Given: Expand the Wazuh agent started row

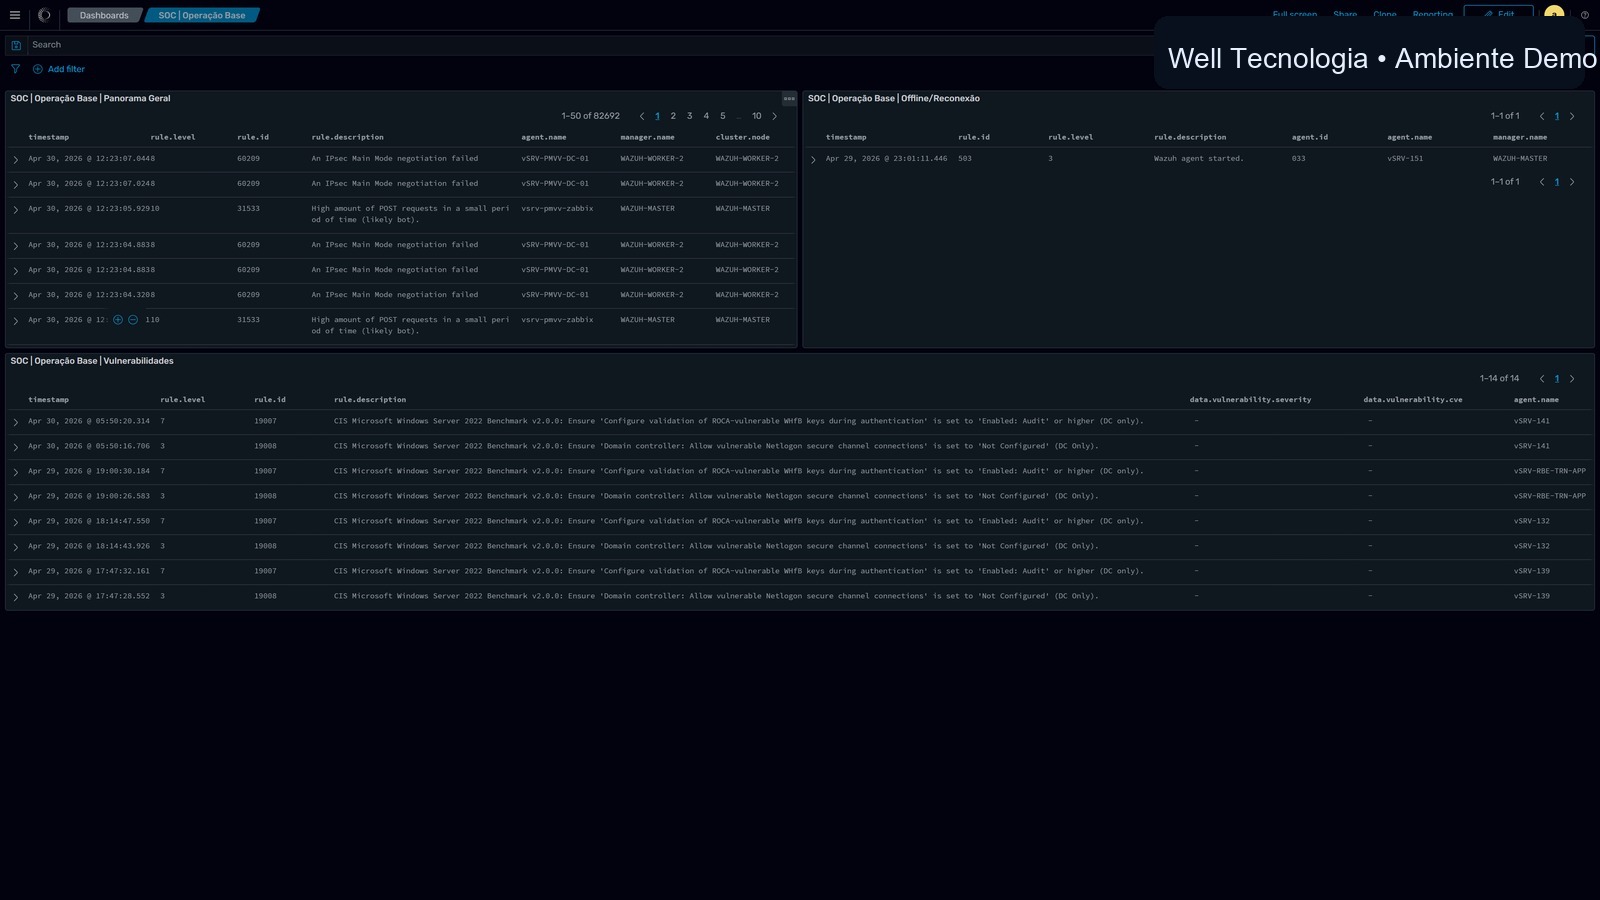Looking at the screenshot, I should (813, 160).
